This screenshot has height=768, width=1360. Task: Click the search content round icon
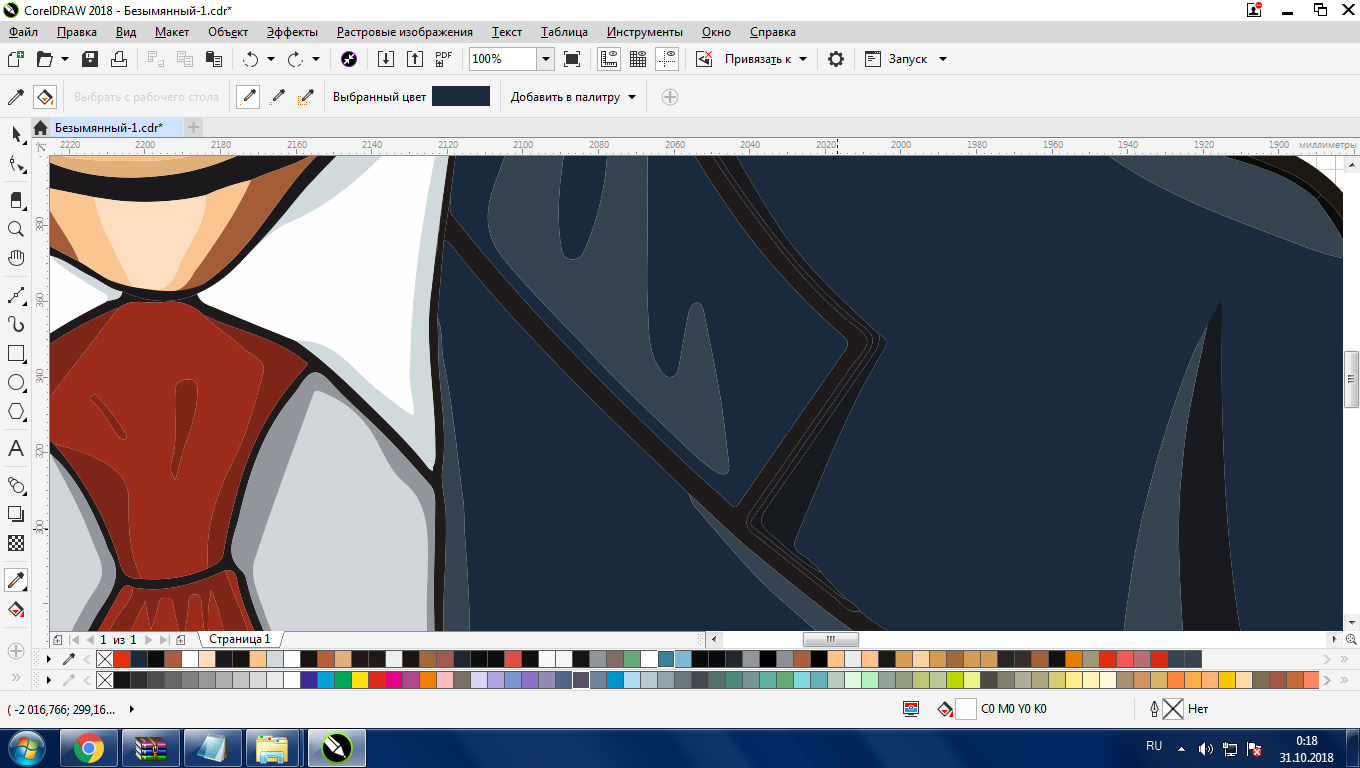click(x=349, y=59)
